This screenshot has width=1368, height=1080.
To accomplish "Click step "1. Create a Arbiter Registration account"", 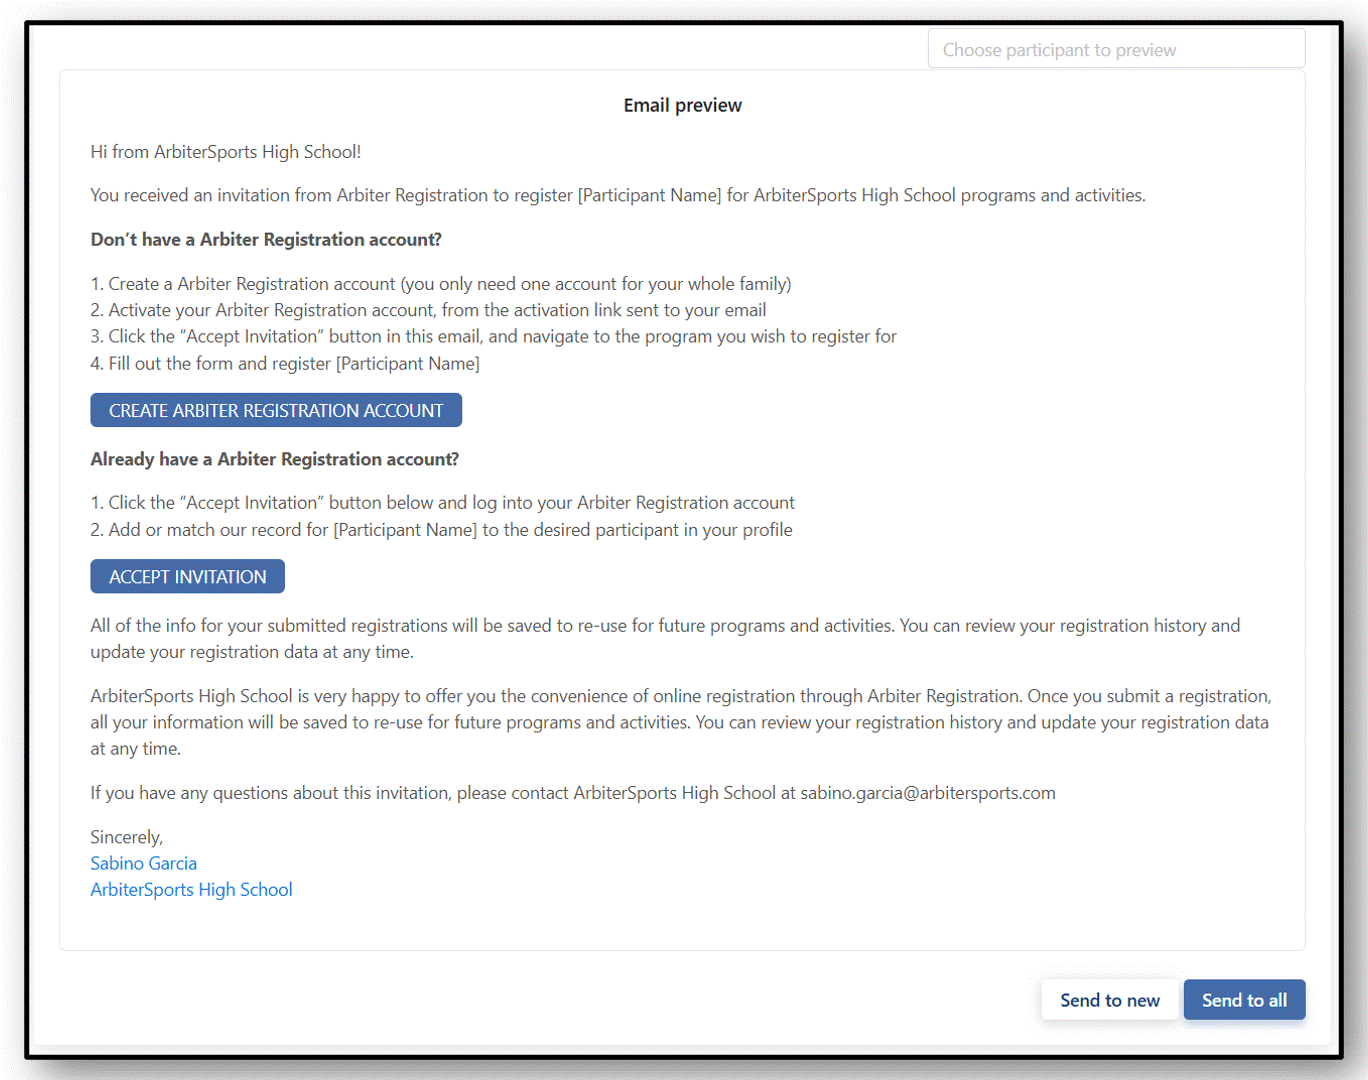I will [441, 284].
